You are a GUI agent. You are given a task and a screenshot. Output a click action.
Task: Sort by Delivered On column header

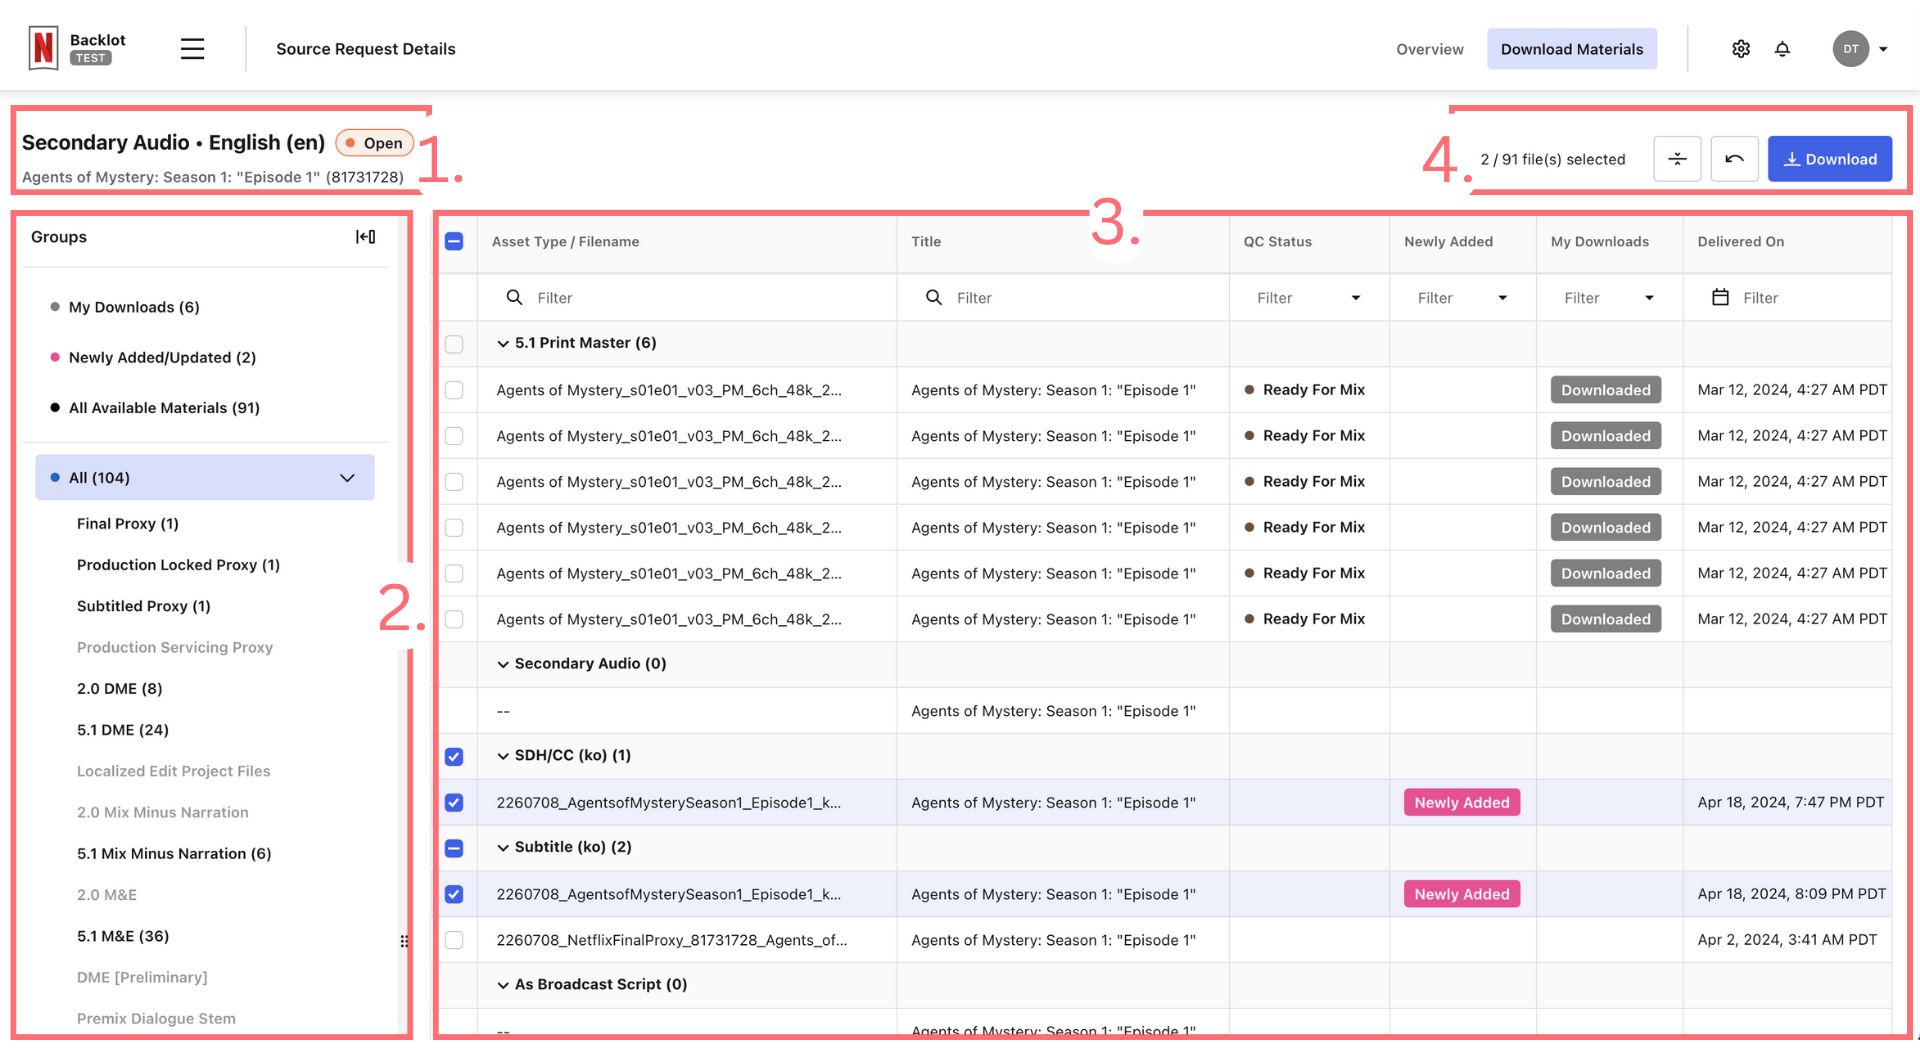click(1740, 242)
